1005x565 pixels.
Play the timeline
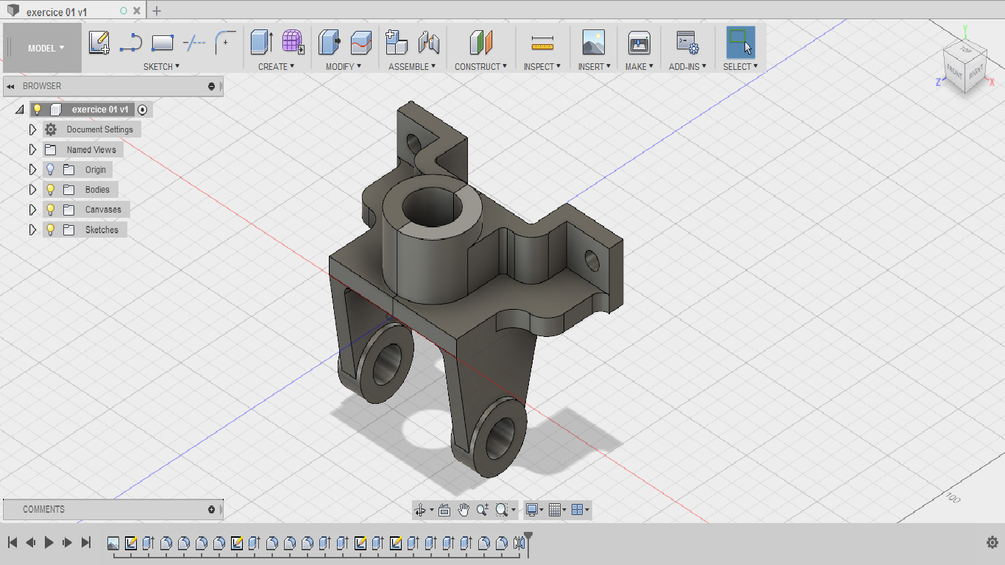pos(49,543)
